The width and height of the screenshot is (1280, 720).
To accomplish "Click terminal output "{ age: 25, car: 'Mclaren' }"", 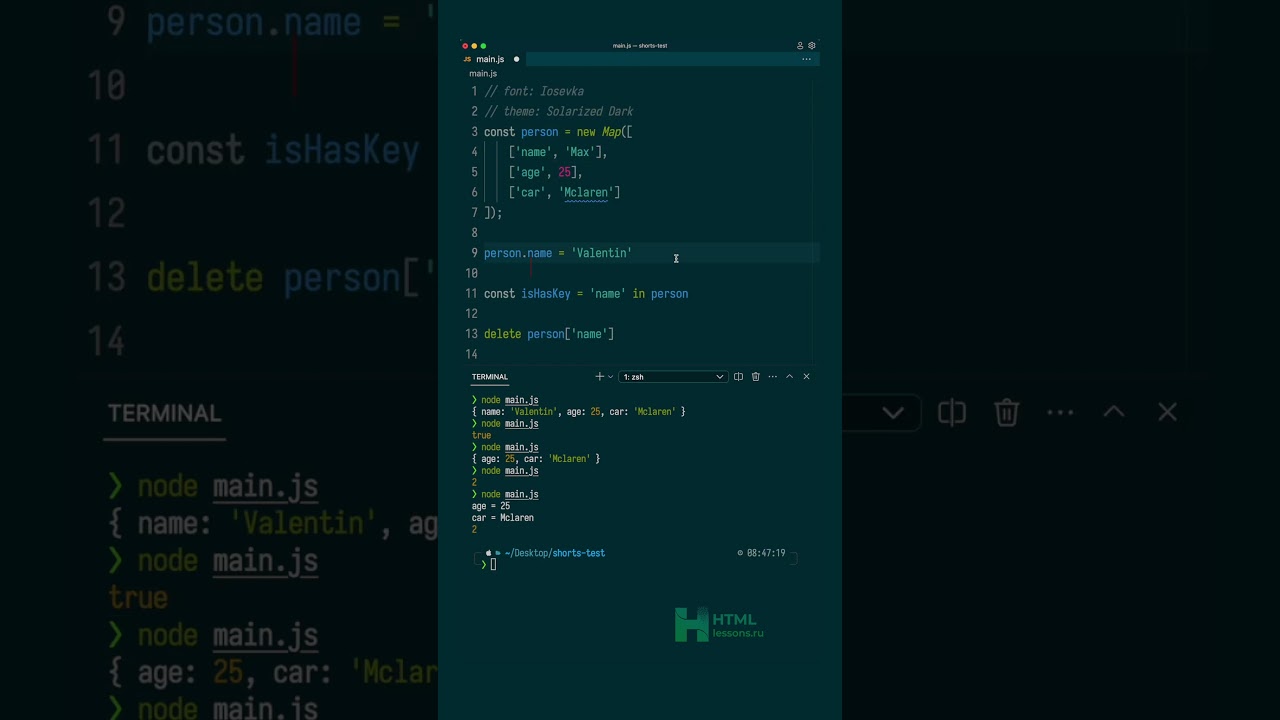I will (x=535, y=459).
